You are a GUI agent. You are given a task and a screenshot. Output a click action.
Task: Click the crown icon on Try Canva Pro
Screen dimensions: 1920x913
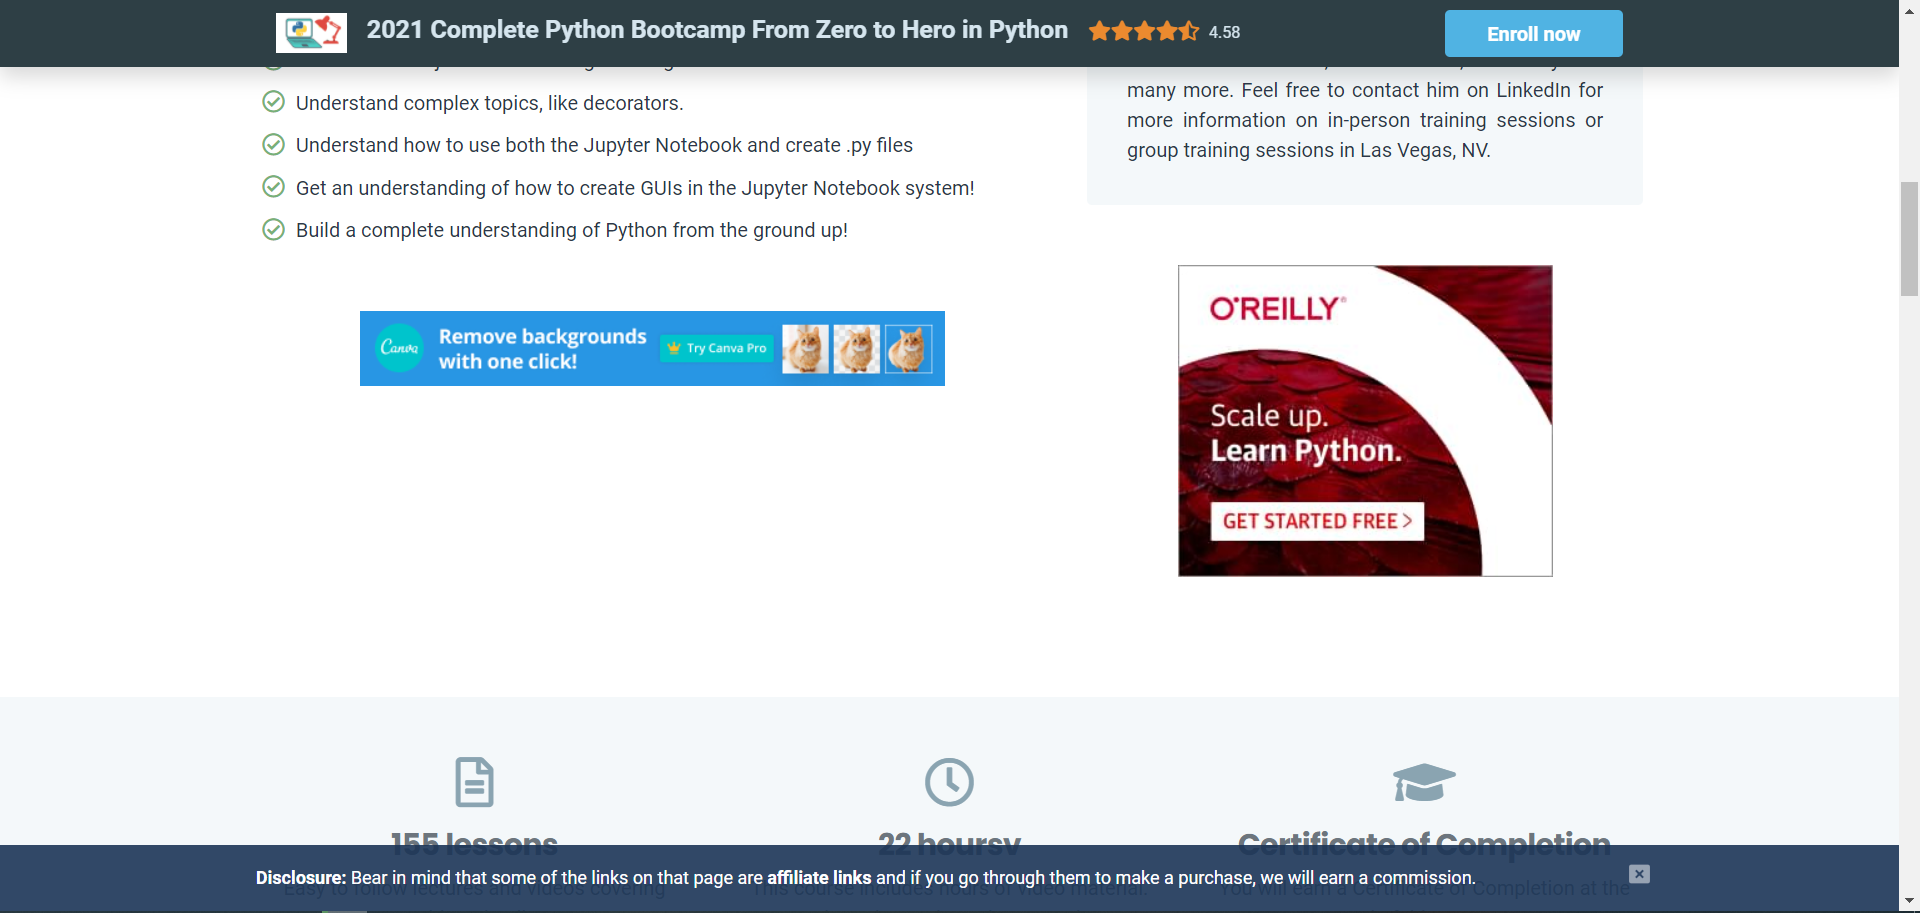point(673,348)
